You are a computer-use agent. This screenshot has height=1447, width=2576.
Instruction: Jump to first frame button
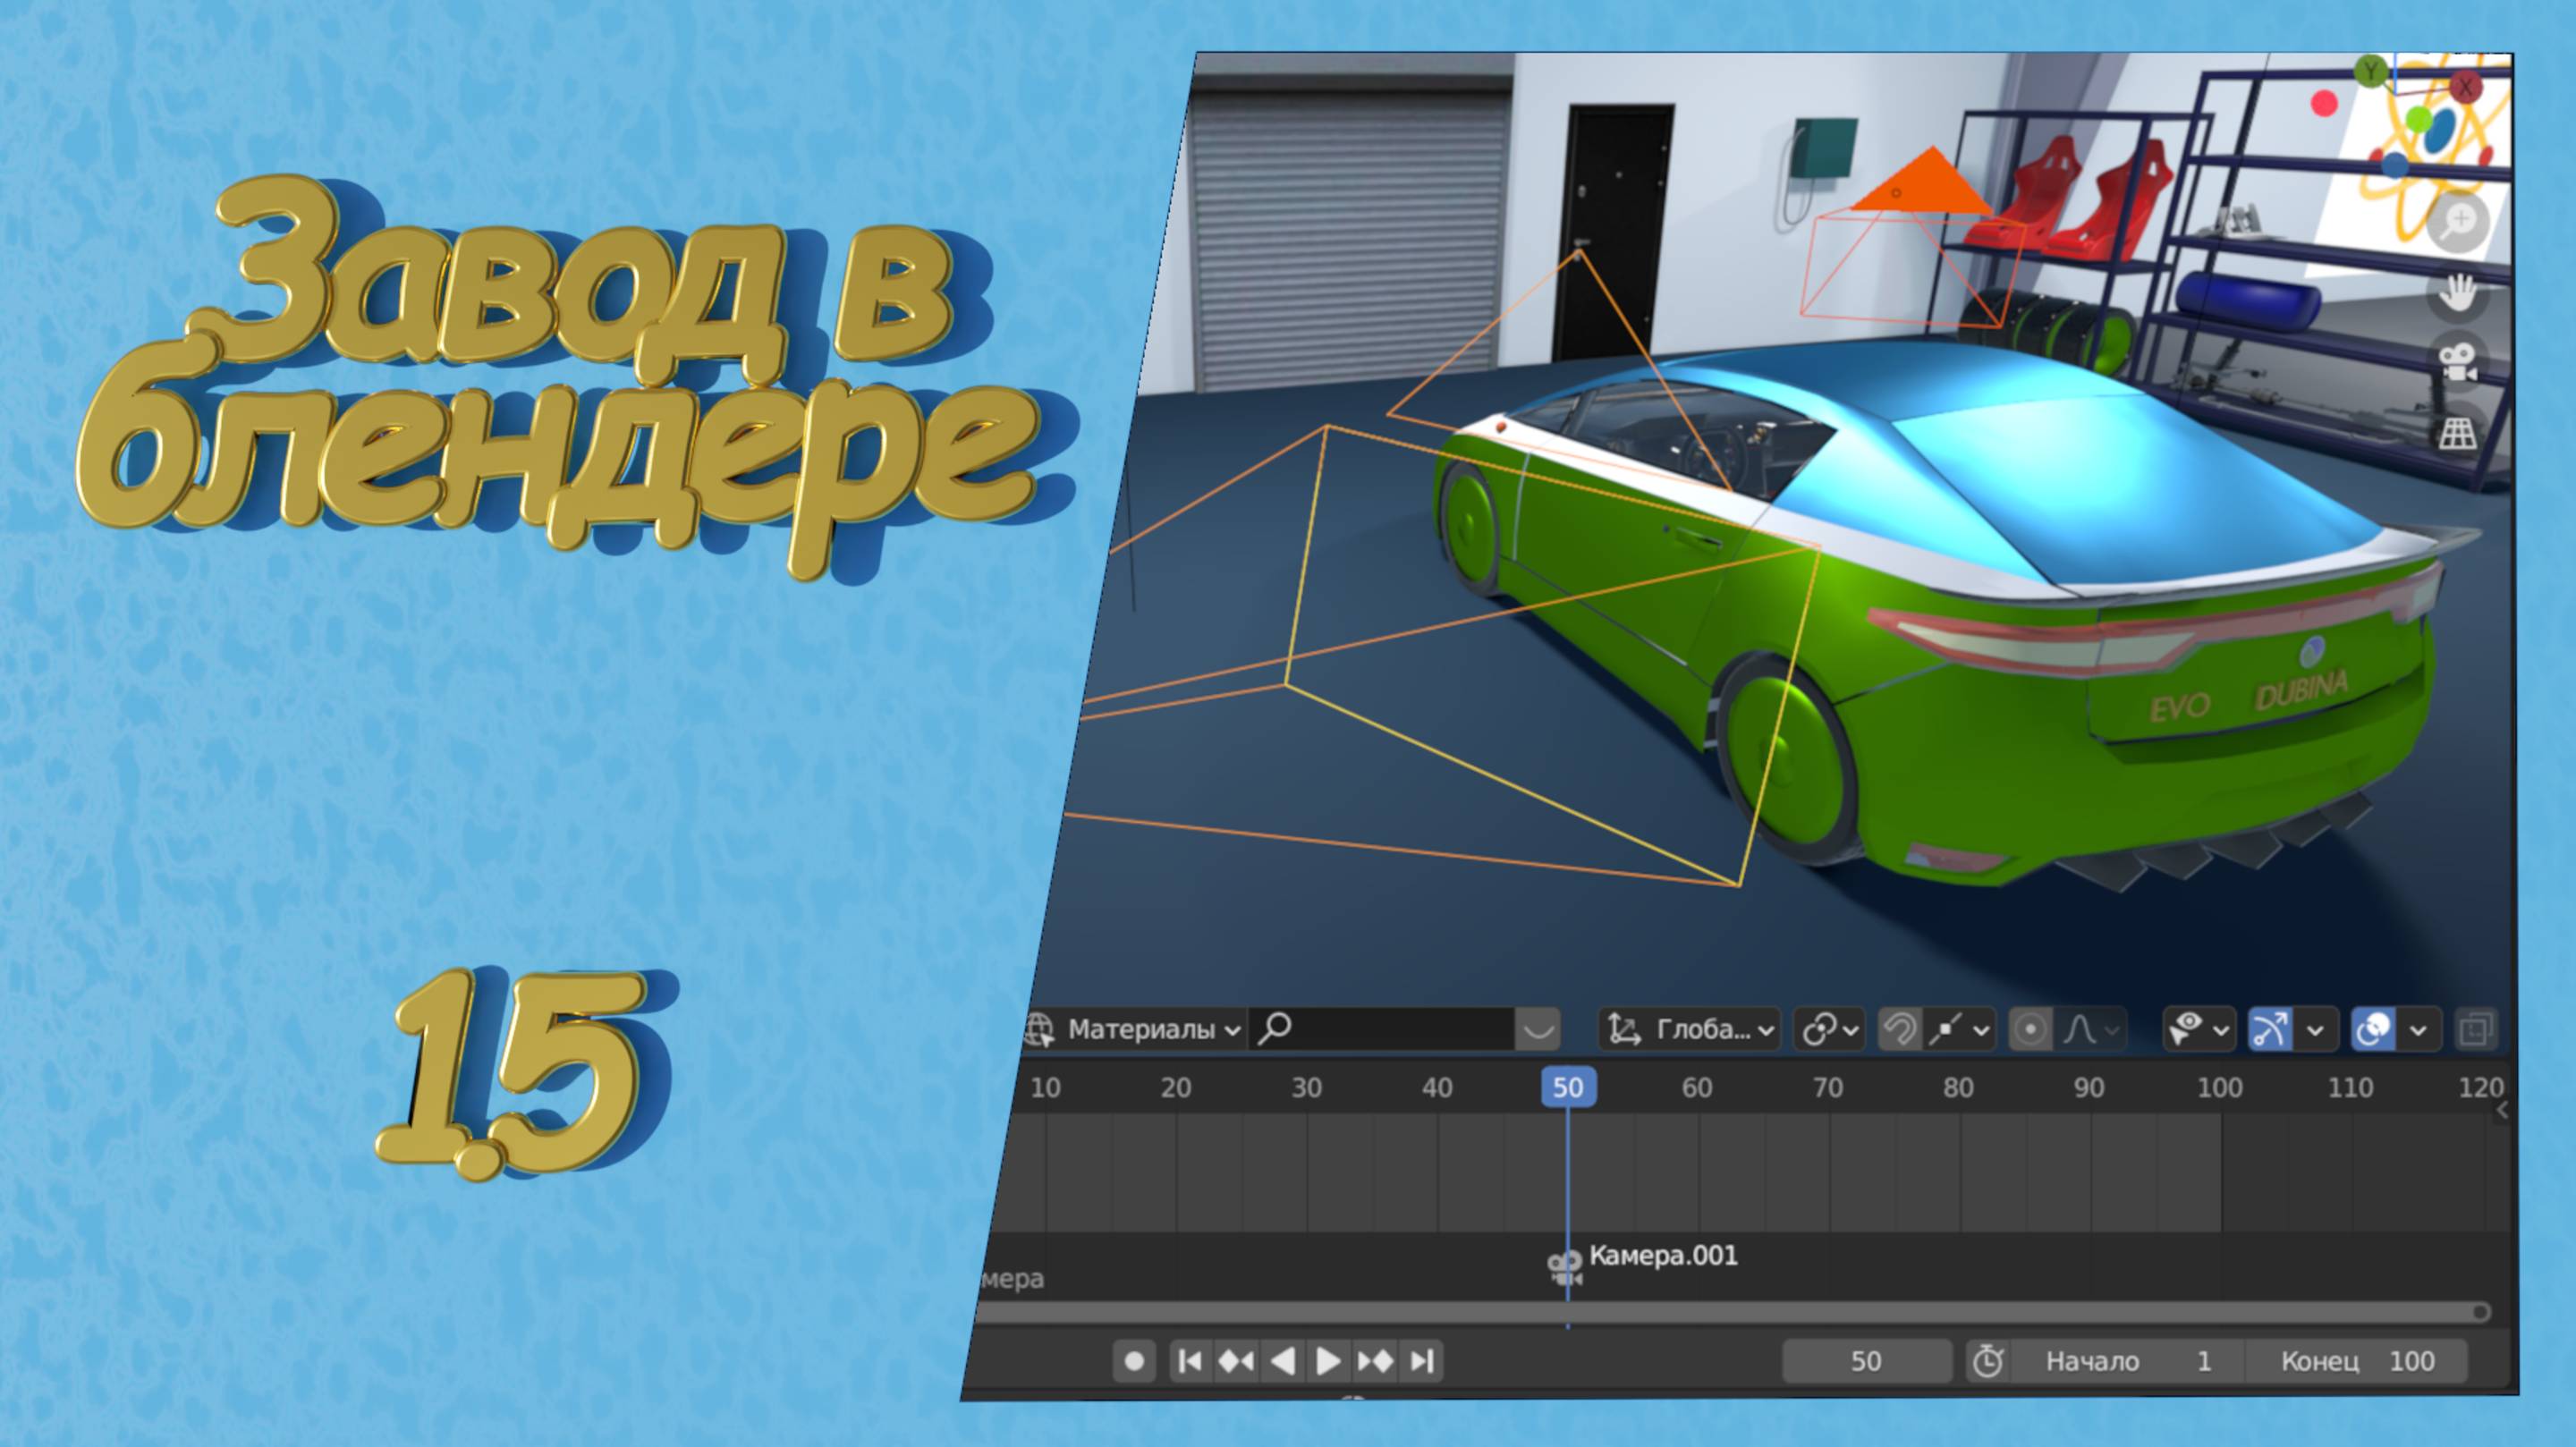(x=1190, y=1361)
